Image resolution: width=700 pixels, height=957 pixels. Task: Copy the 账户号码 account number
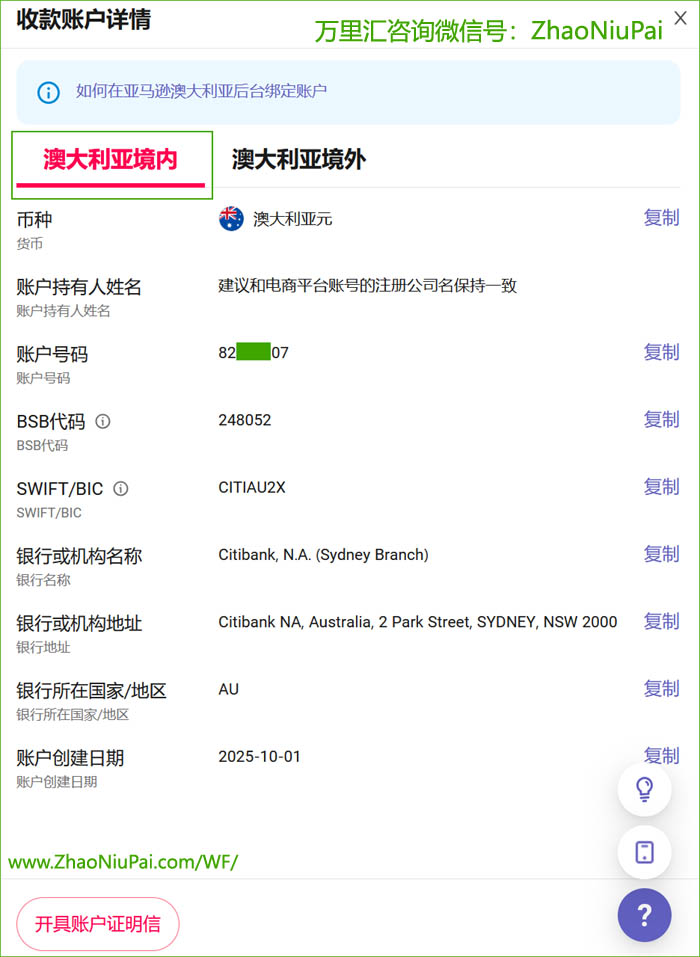pyautogui.click(x=661, y=352)
